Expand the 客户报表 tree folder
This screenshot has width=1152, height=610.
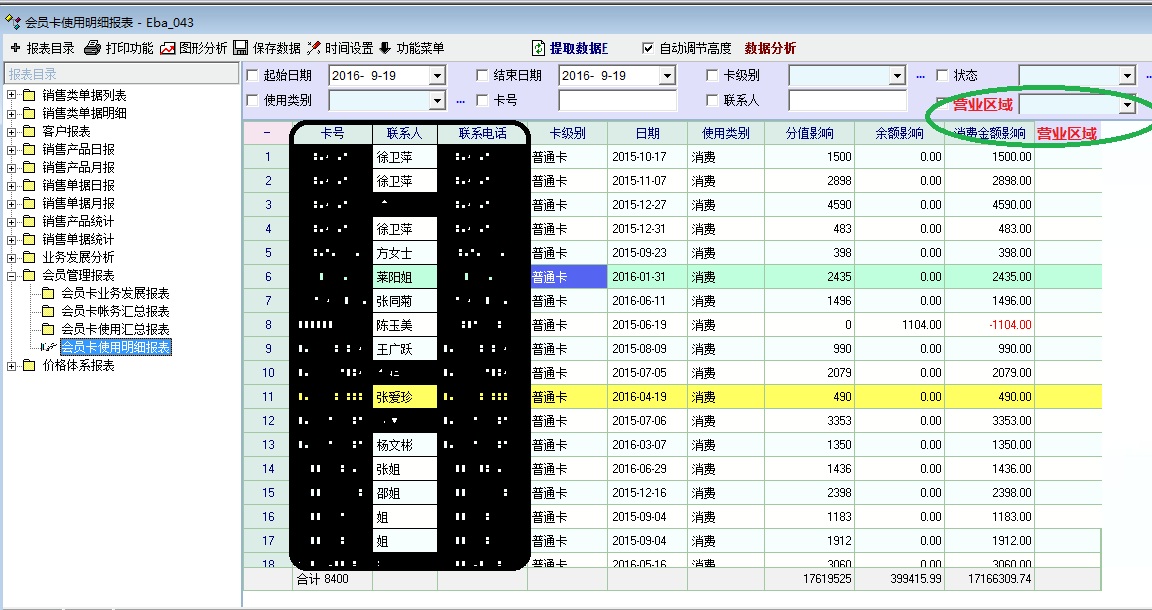pos(12,131)
